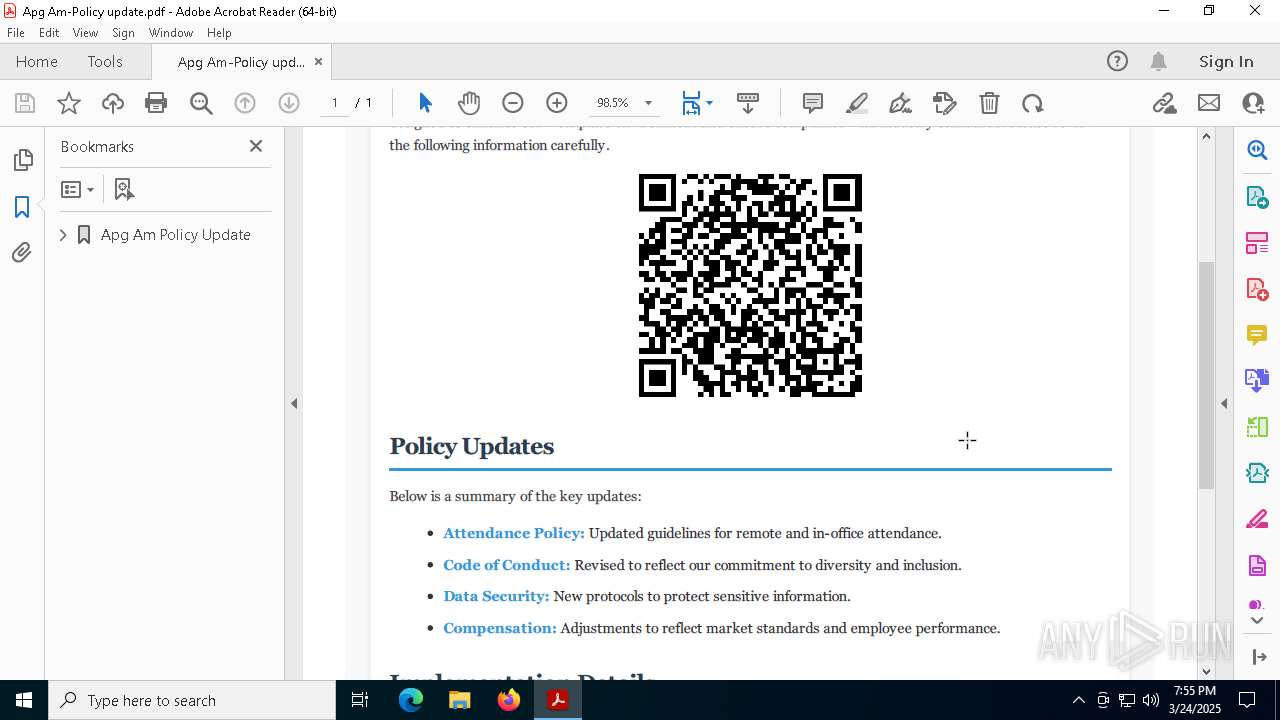Go to the previous page arrow
Viewport: 1280px width, 720px height.
[245, 103]
